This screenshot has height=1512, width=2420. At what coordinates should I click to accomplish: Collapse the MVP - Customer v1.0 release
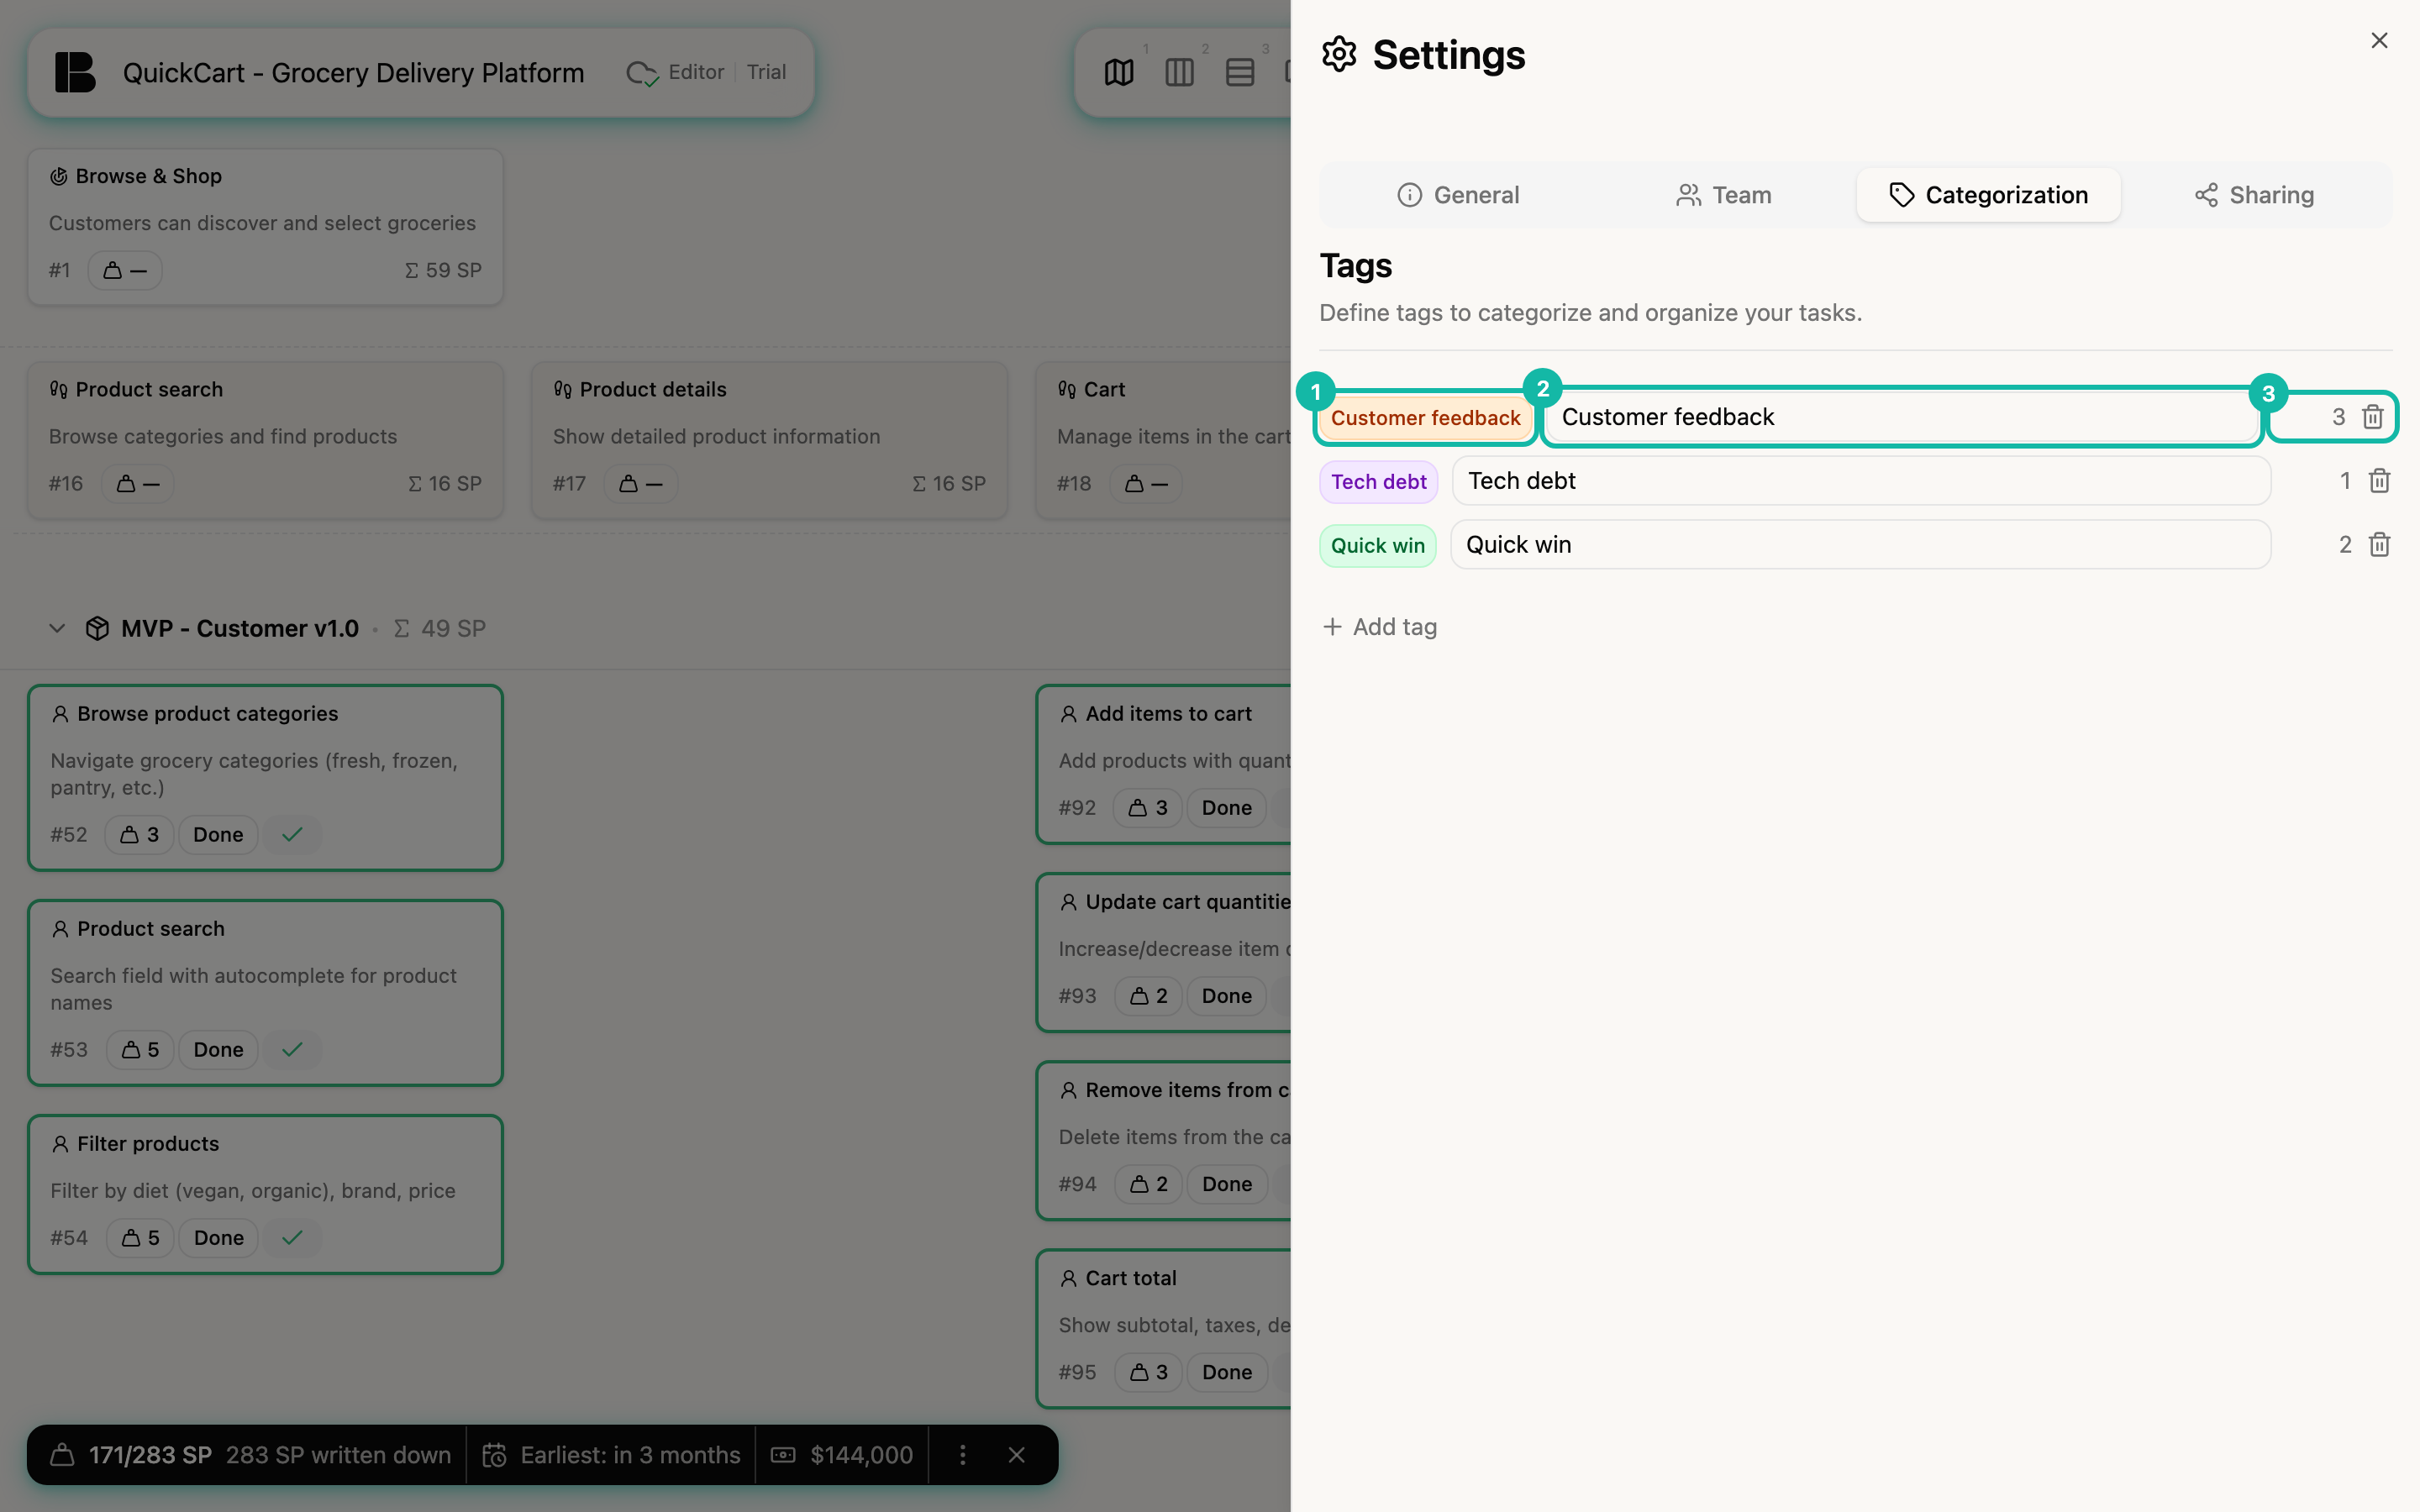click(57, 628)
